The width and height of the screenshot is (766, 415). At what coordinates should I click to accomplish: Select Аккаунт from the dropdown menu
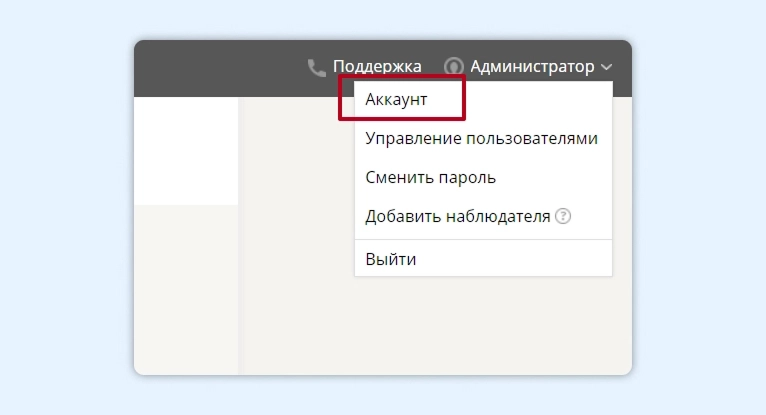[396, 99]
